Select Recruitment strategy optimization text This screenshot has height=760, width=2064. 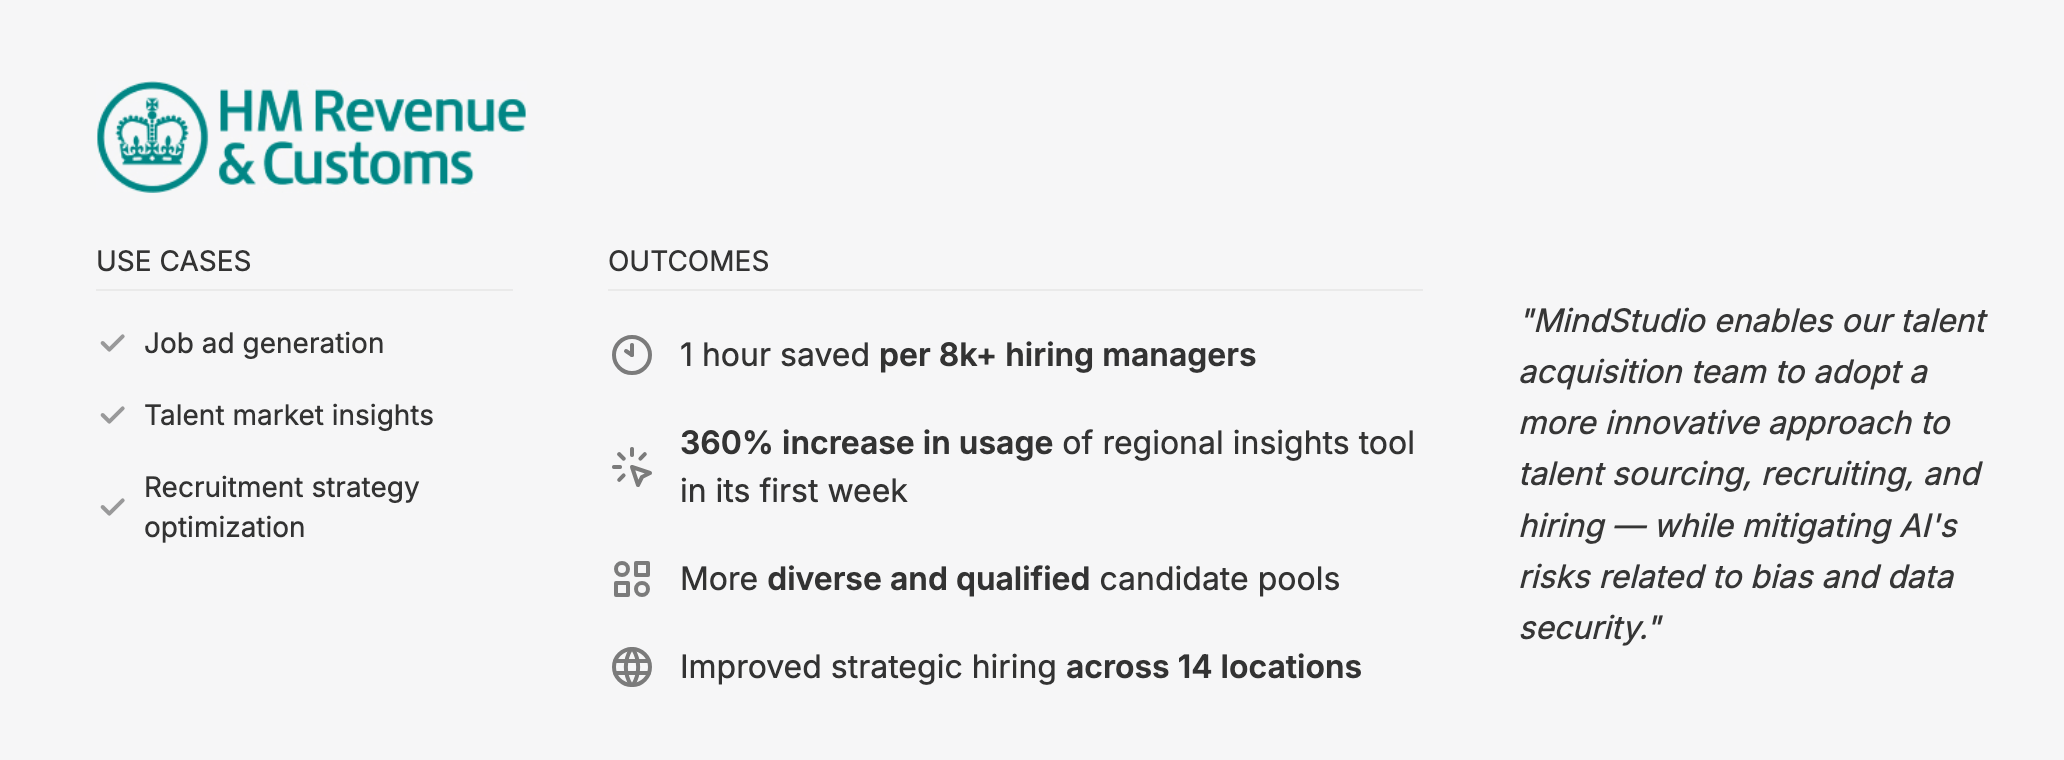[281, 507]
